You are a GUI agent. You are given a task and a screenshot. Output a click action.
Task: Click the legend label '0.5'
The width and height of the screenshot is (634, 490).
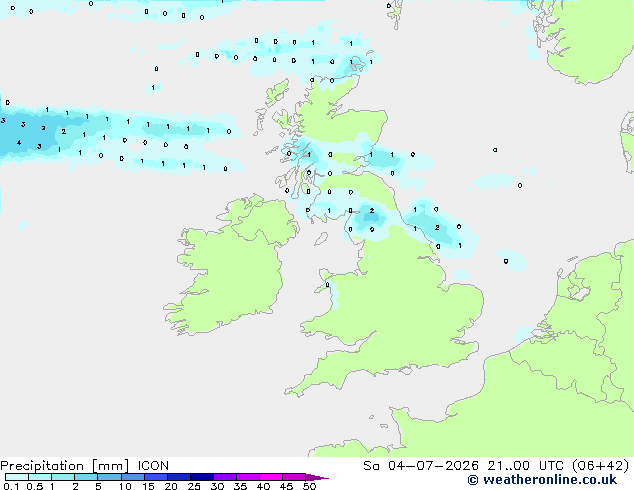[x=35, y=486]
